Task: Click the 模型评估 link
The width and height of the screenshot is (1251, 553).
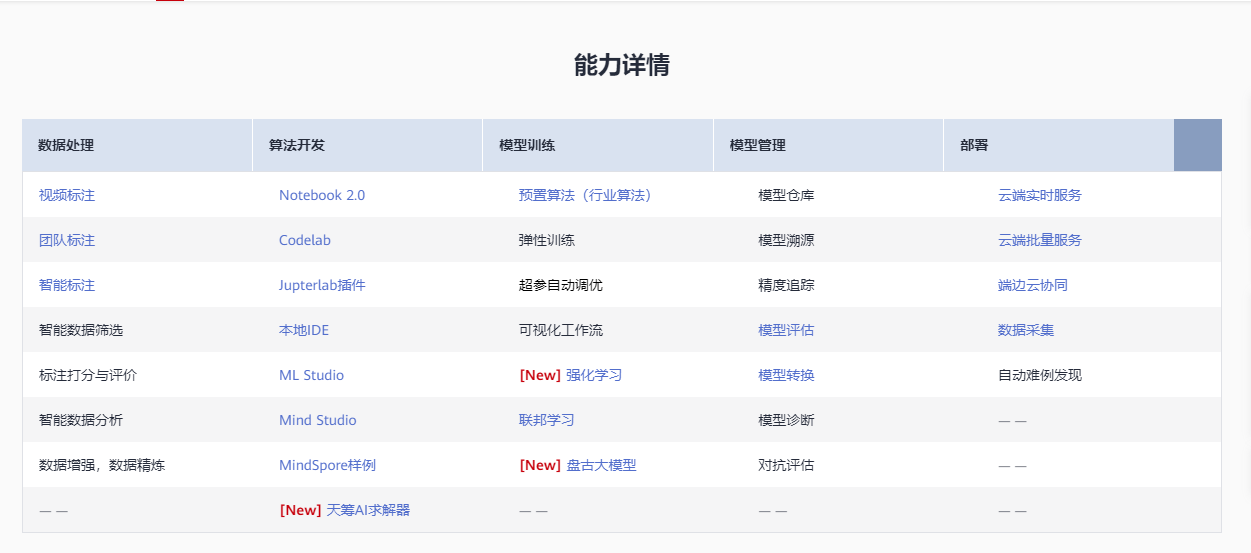Action: (787, 330)
